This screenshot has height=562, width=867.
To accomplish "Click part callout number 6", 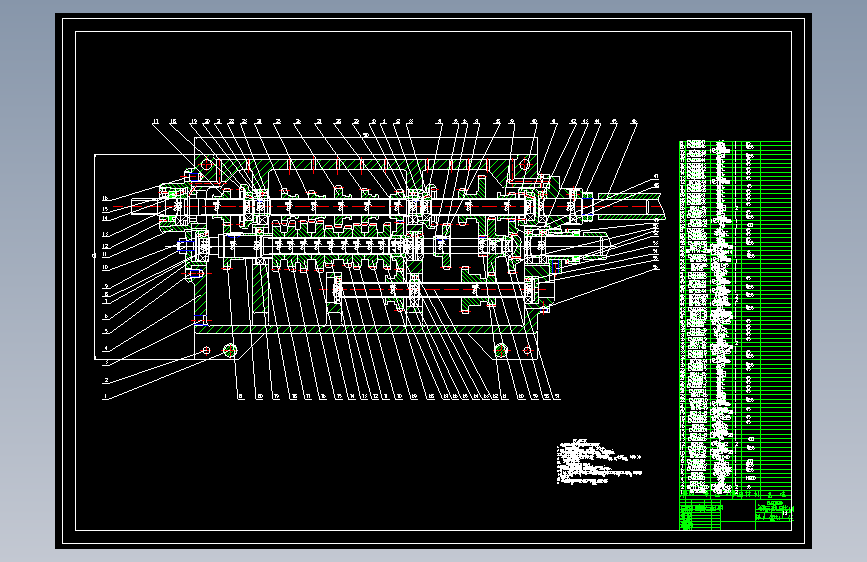I will (106, 316).
